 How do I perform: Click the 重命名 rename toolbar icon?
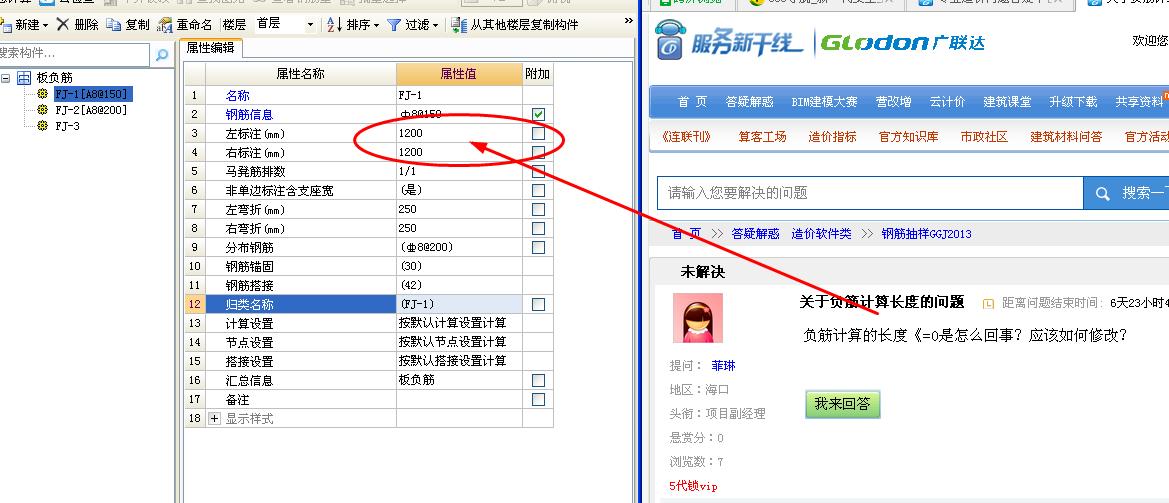click(166, 25)
